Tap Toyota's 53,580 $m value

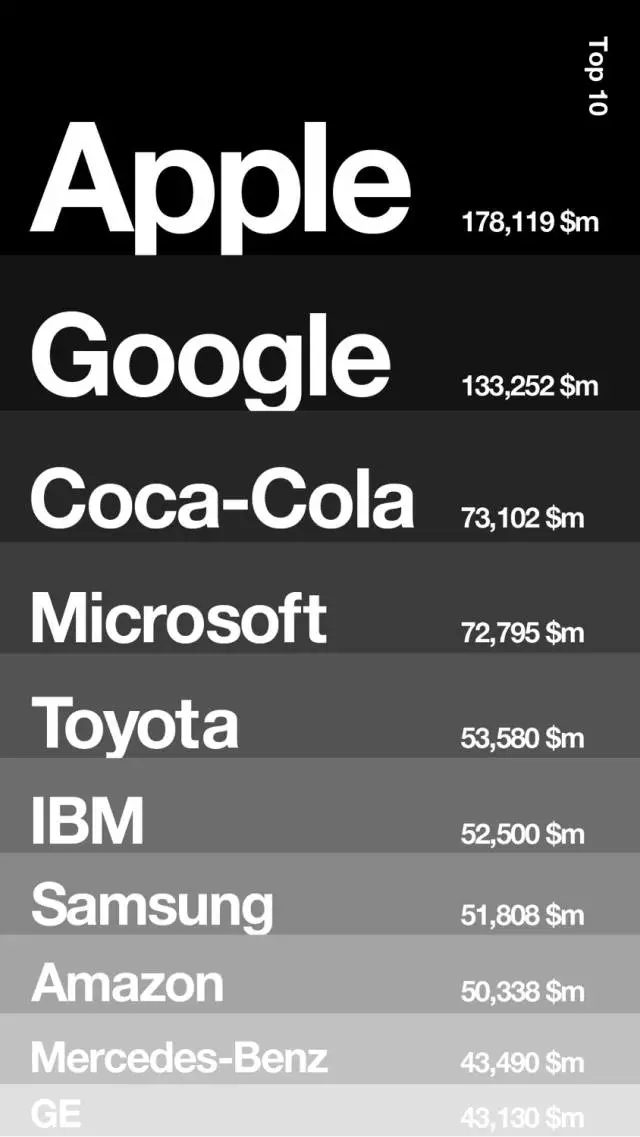[522, 739]
